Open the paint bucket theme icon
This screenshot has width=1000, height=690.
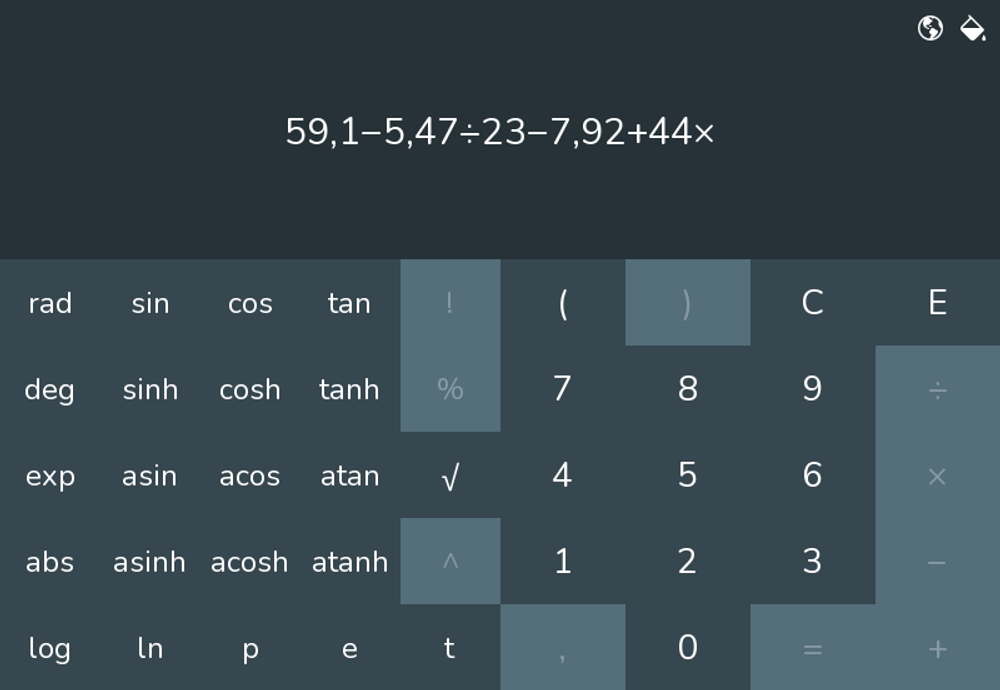[973, 28]
